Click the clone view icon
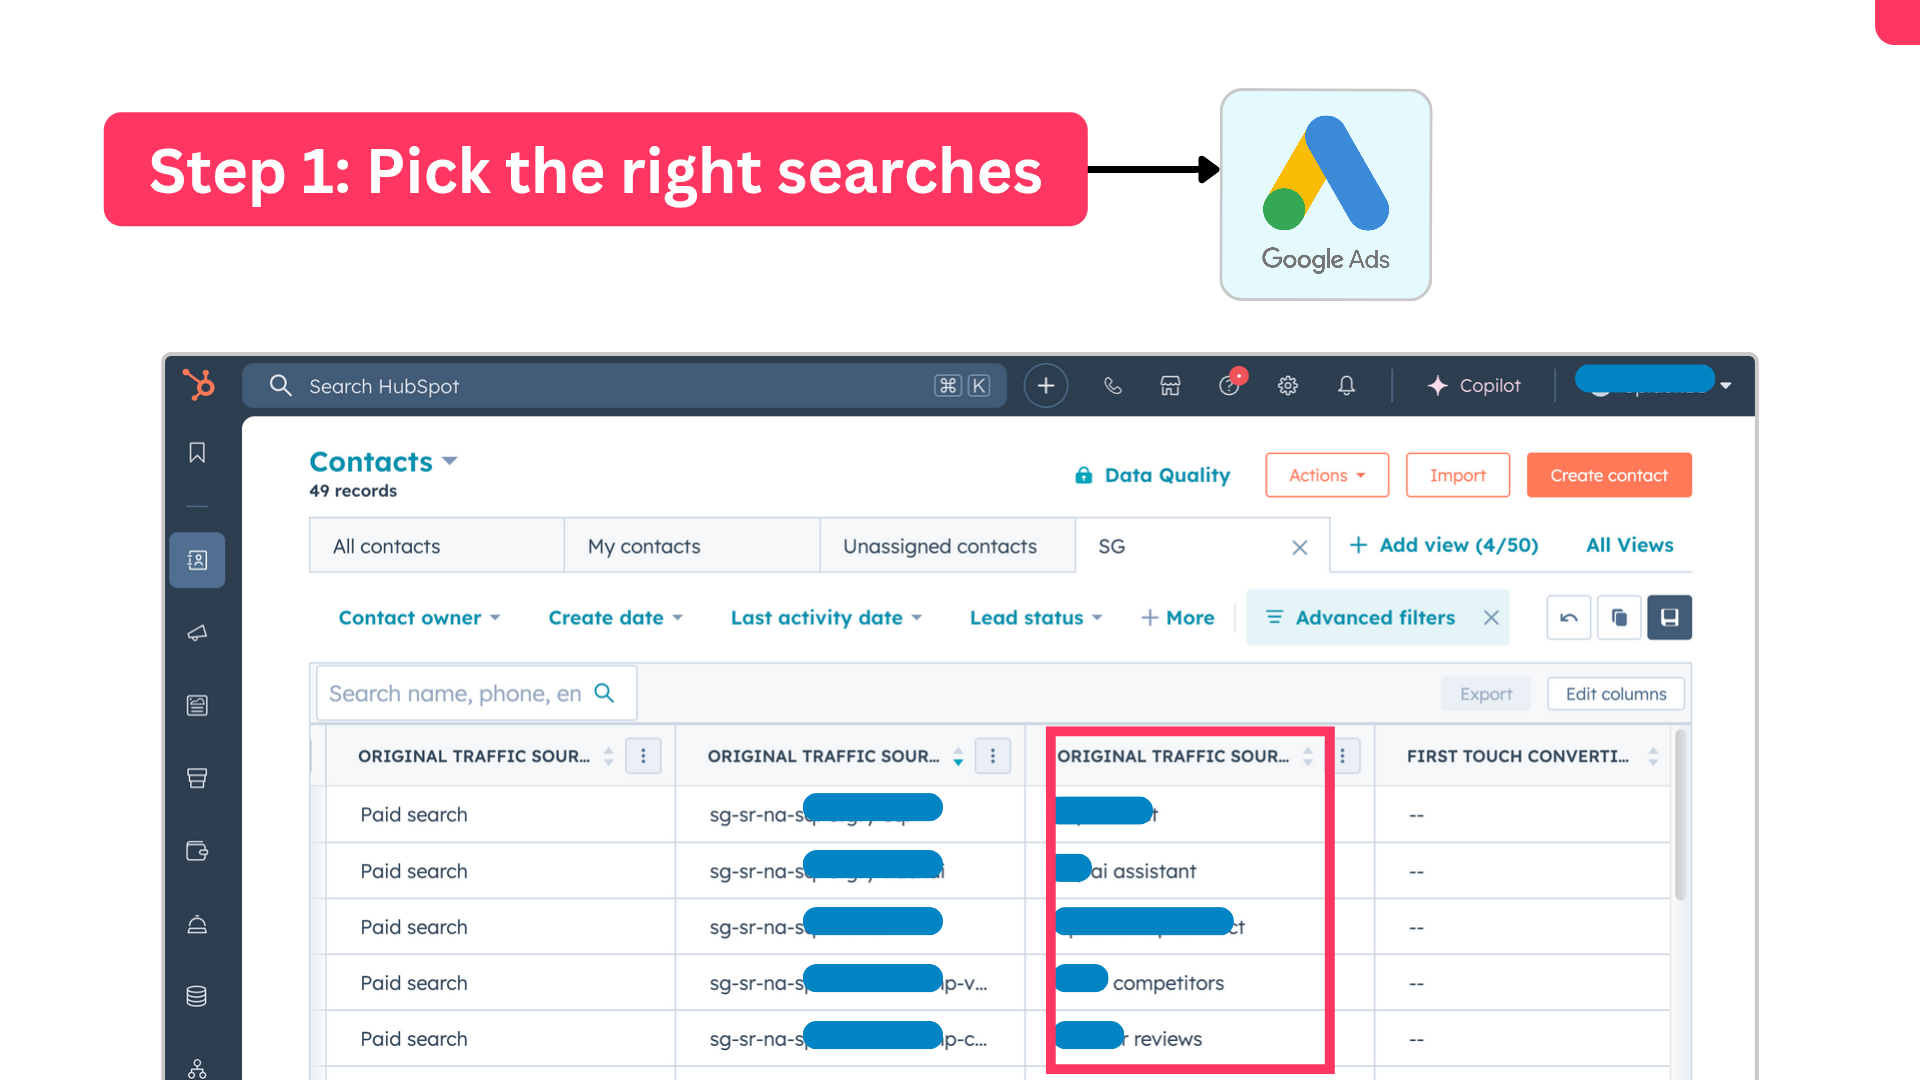This screenshot has height=1080, width=1920. [x=1619, y=618]
